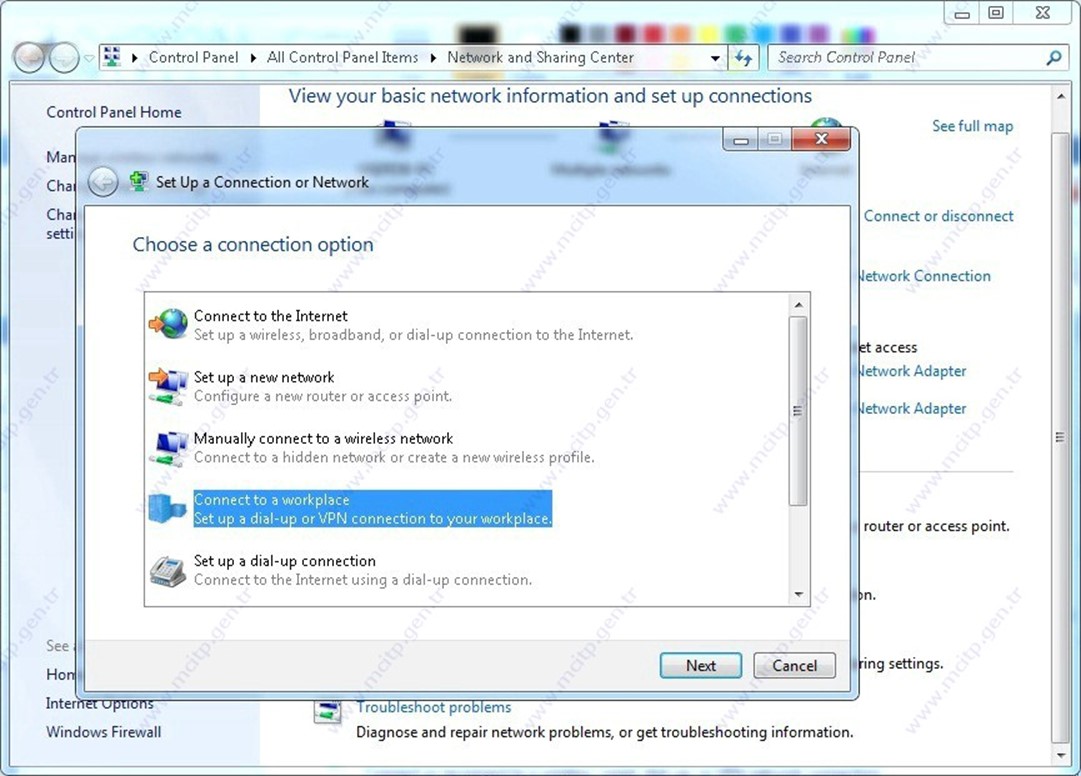Open Control Panel Home link
The image size is (1081, 776).
coord(114,112)
